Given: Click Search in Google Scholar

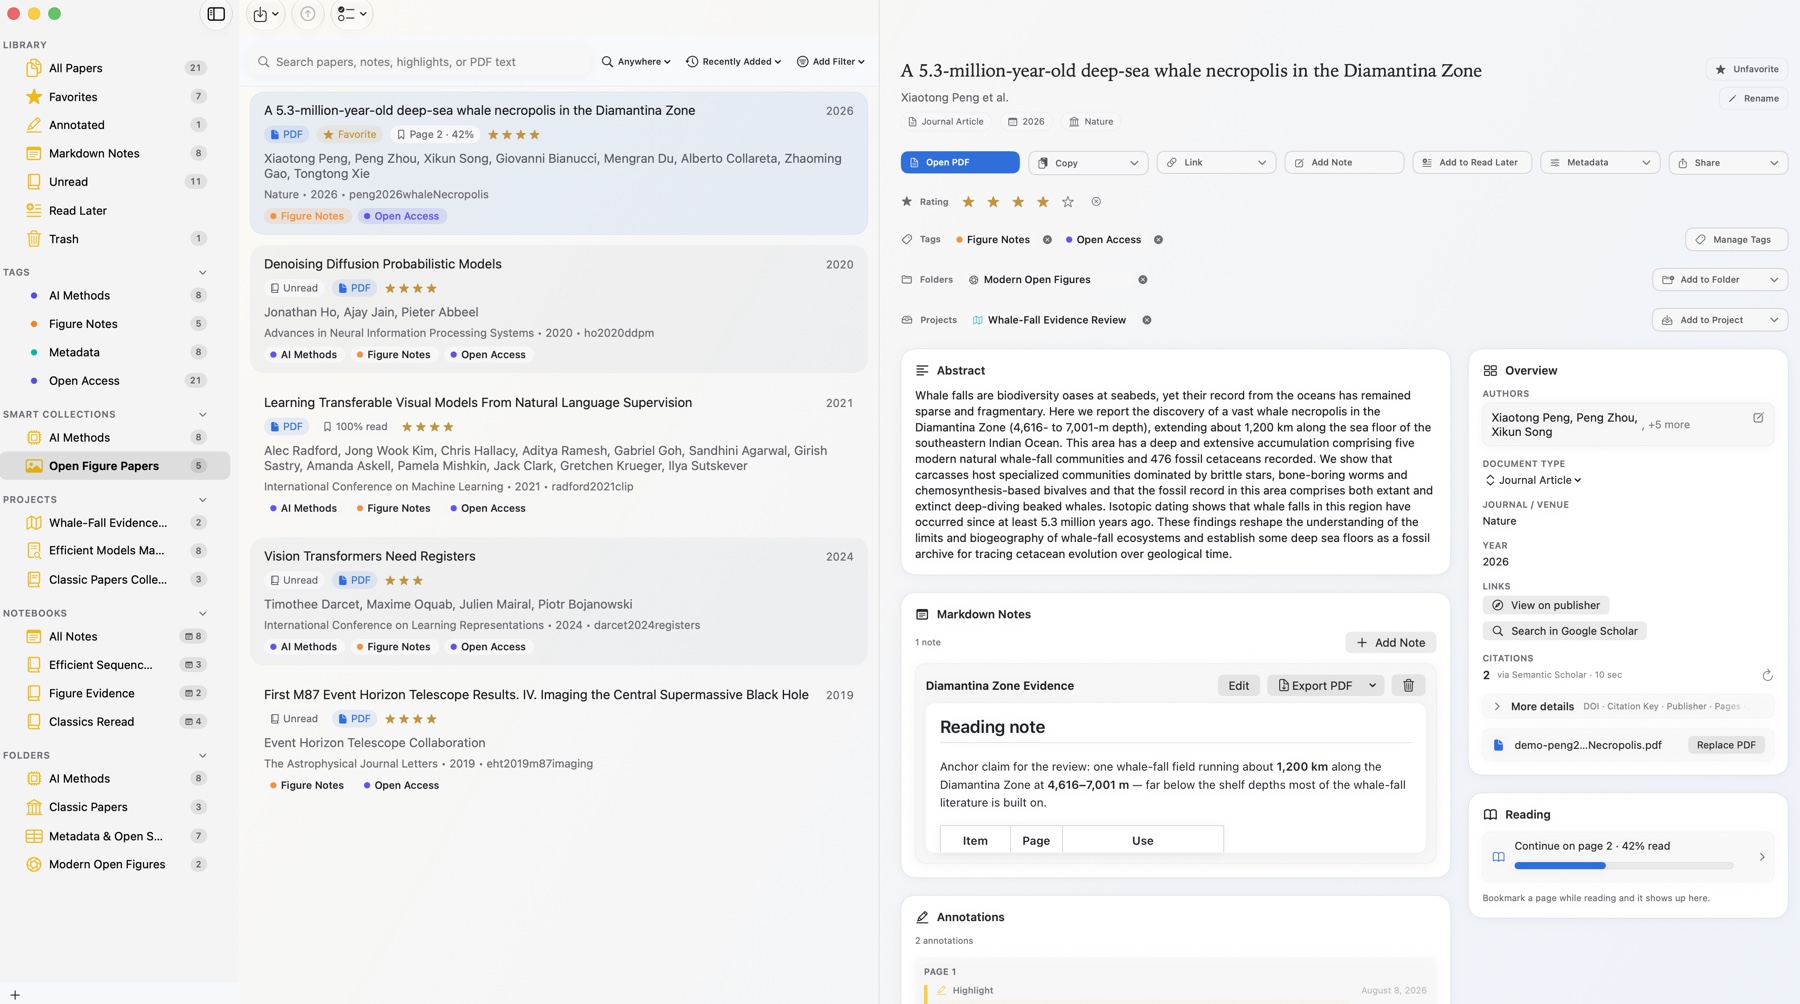Looking at the screenshot, I should point(1564,632).
